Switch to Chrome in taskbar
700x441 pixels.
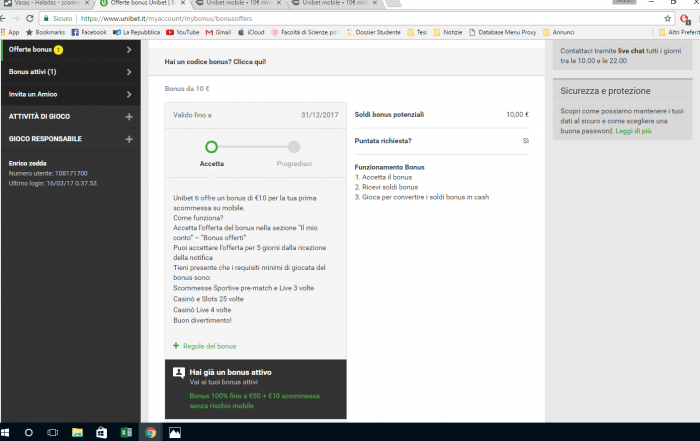coord(150,433)
